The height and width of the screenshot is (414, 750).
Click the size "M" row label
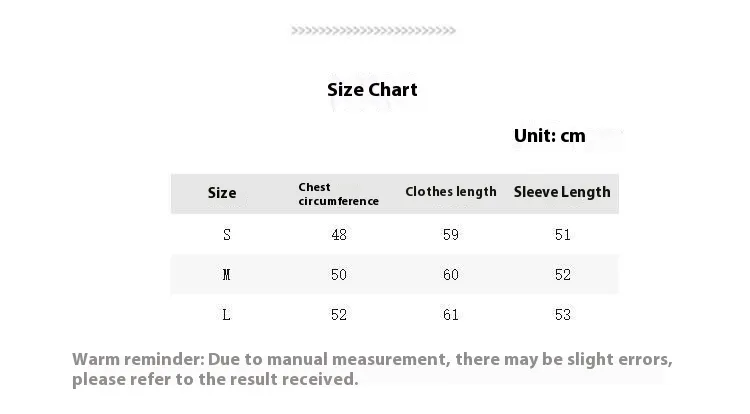point(227,275)
